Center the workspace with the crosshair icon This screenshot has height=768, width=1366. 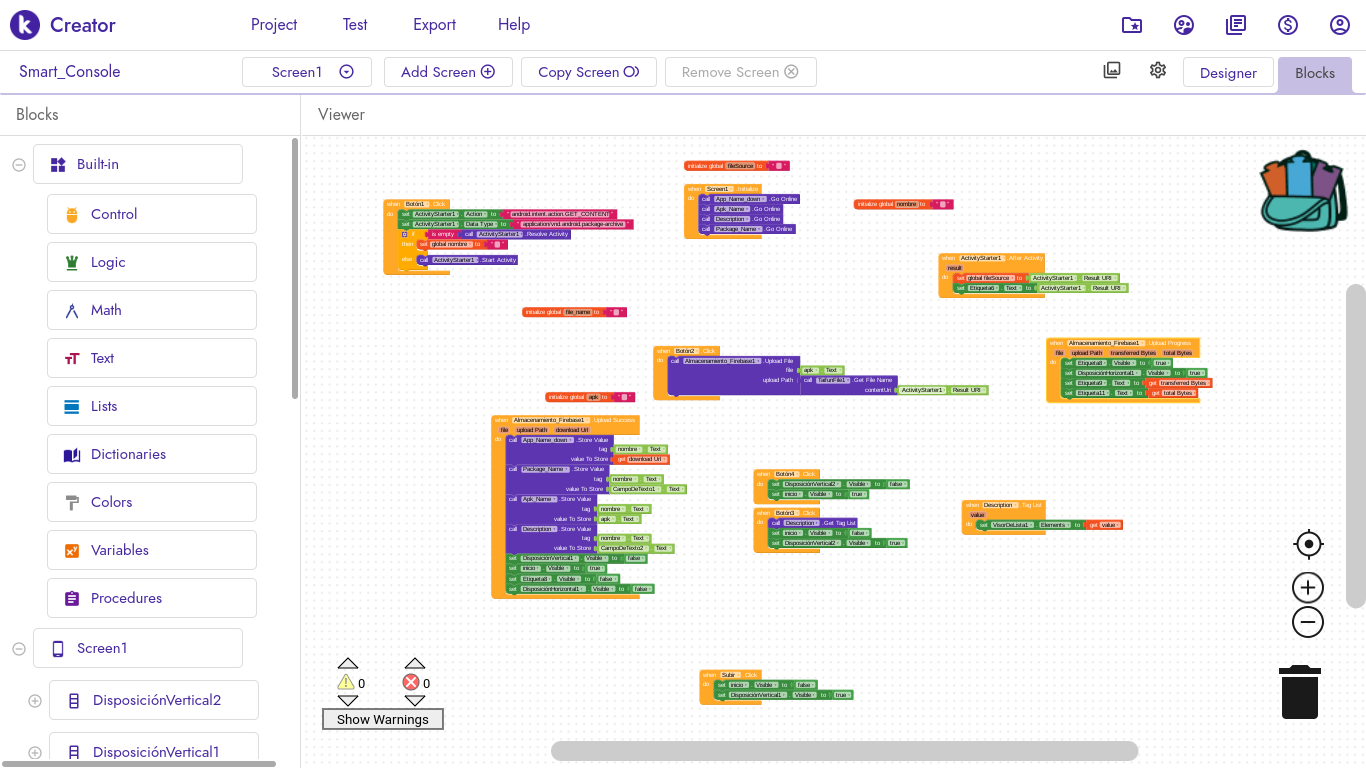tap(1308, 544)
